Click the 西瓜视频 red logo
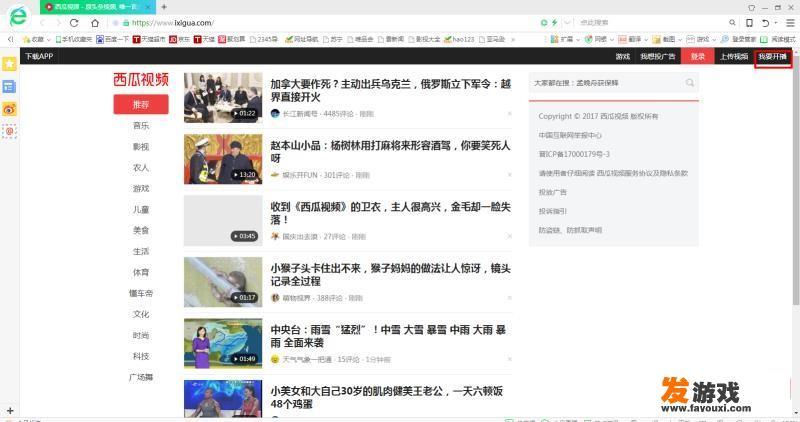The image size is (800, 422). (141, 79)
